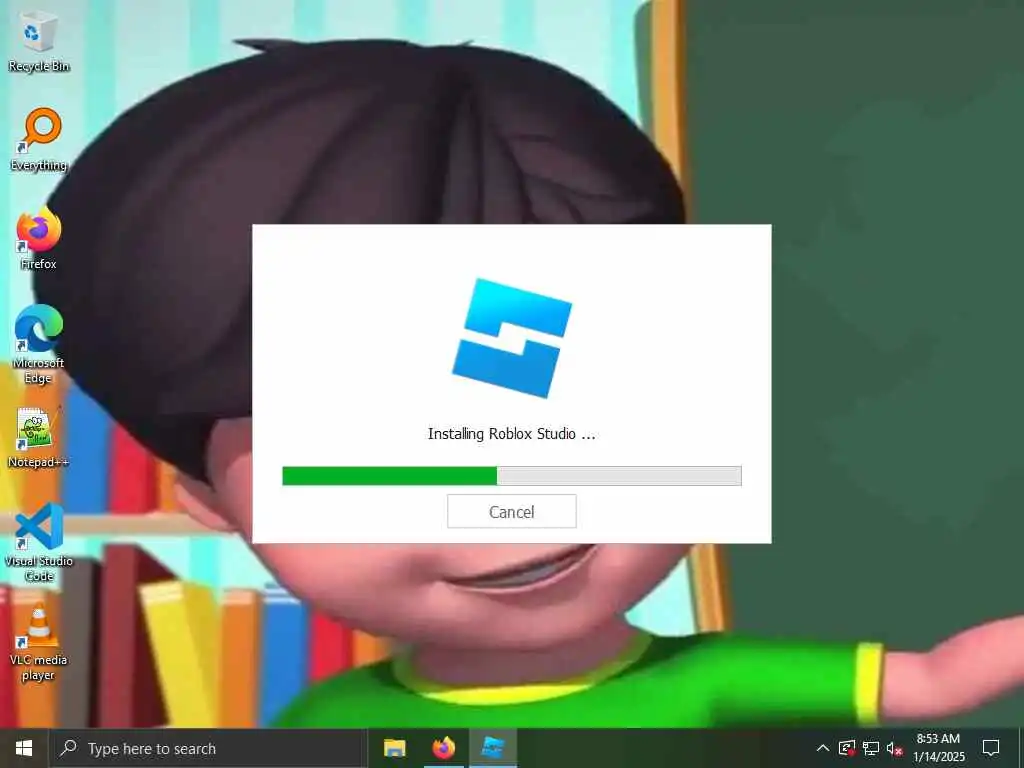This screenshot has width=1024, height=768.
Task: Click the 'Installing Roblox Studio ...' status text
Action: (x=511, y=434)
